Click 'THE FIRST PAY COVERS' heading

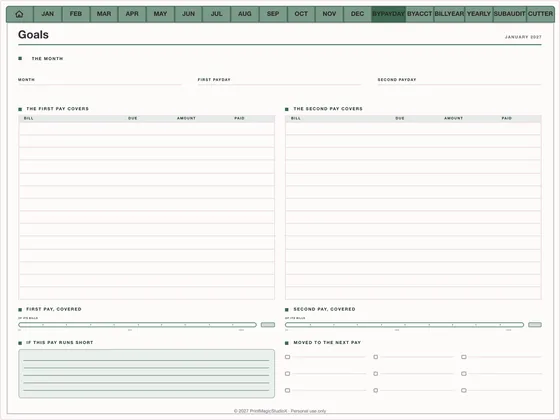coord(58,109)
